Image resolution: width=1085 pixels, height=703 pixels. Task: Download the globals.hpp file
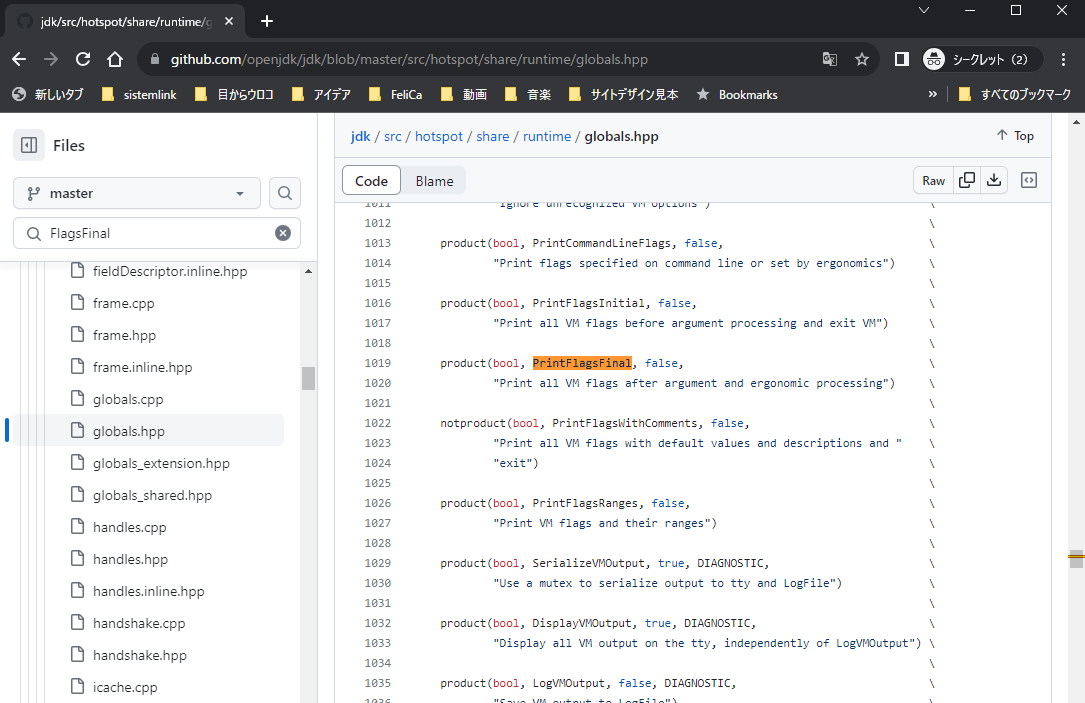994,180
